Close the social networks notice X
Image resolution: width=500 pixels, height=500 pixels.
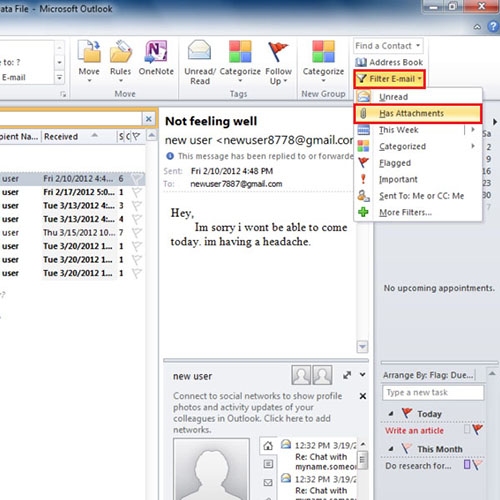click(363, 396)
